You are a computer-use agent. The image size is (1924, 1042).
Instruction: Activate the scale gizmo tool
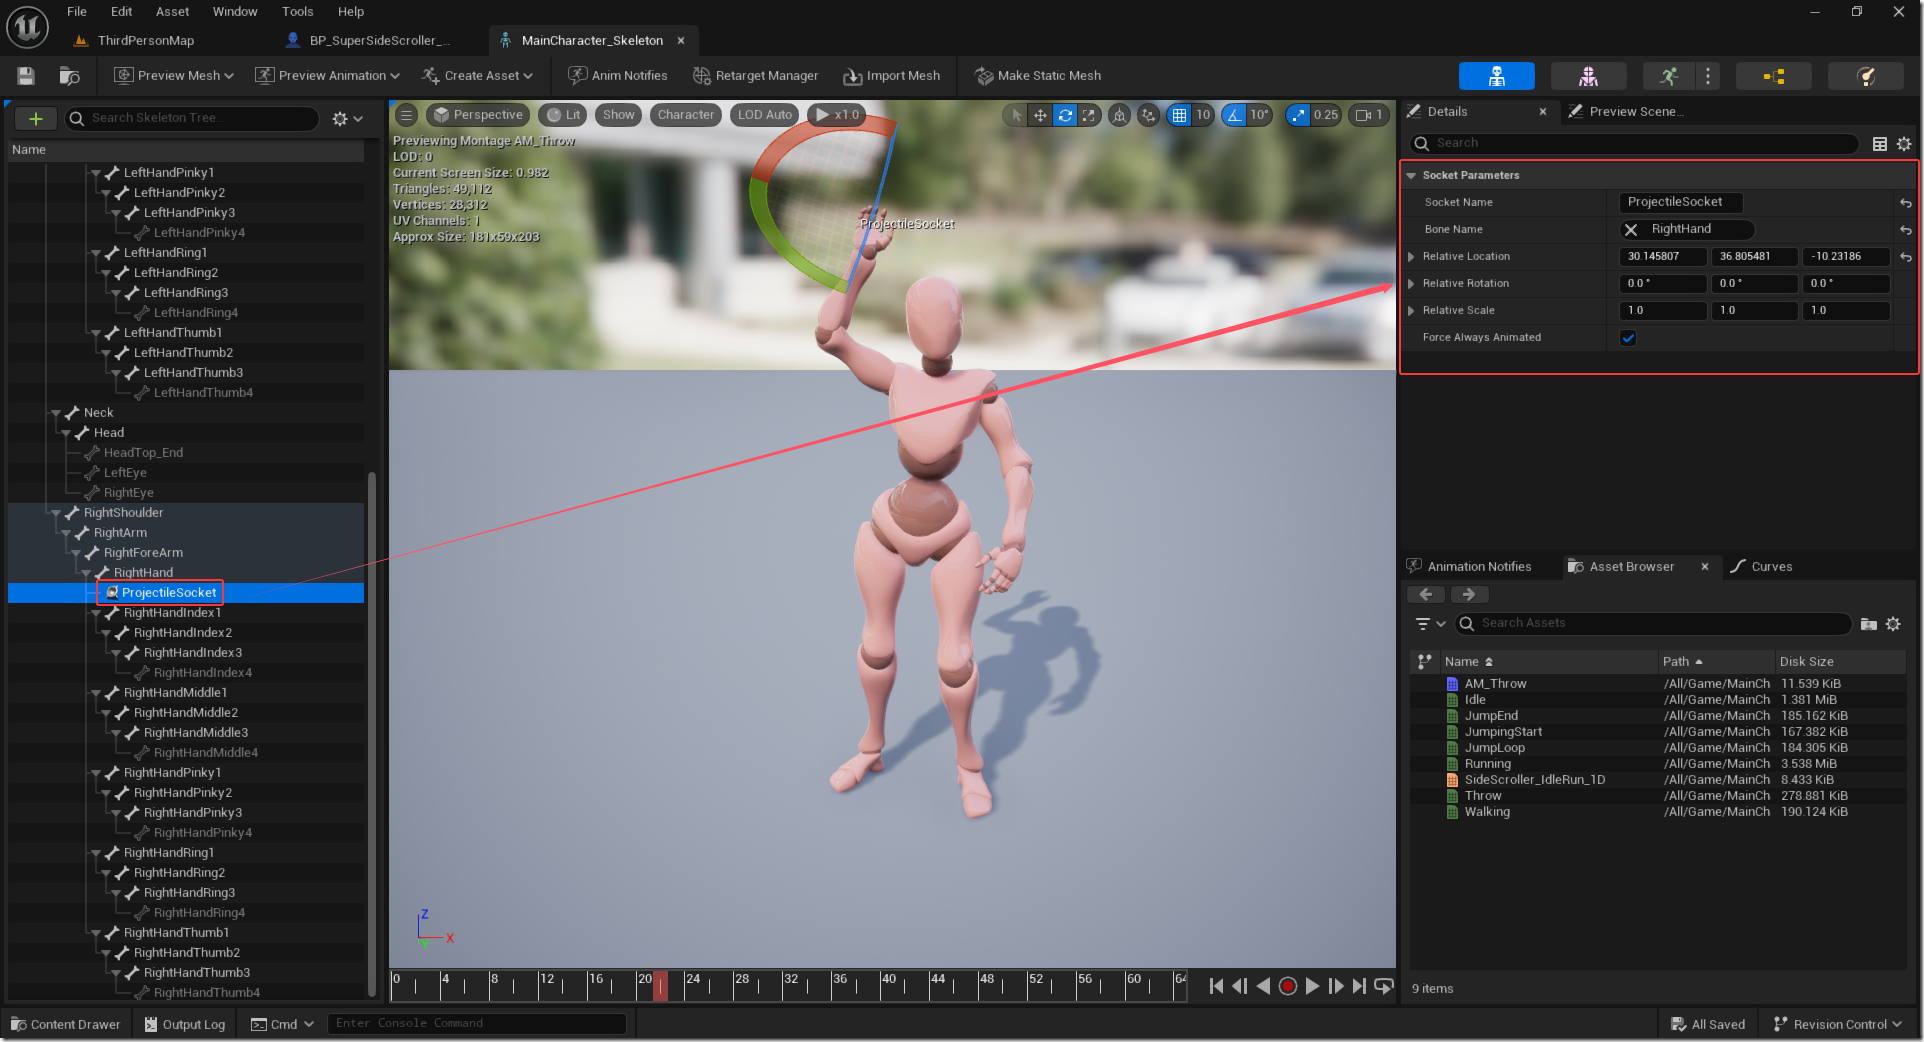coord(1089,115)
